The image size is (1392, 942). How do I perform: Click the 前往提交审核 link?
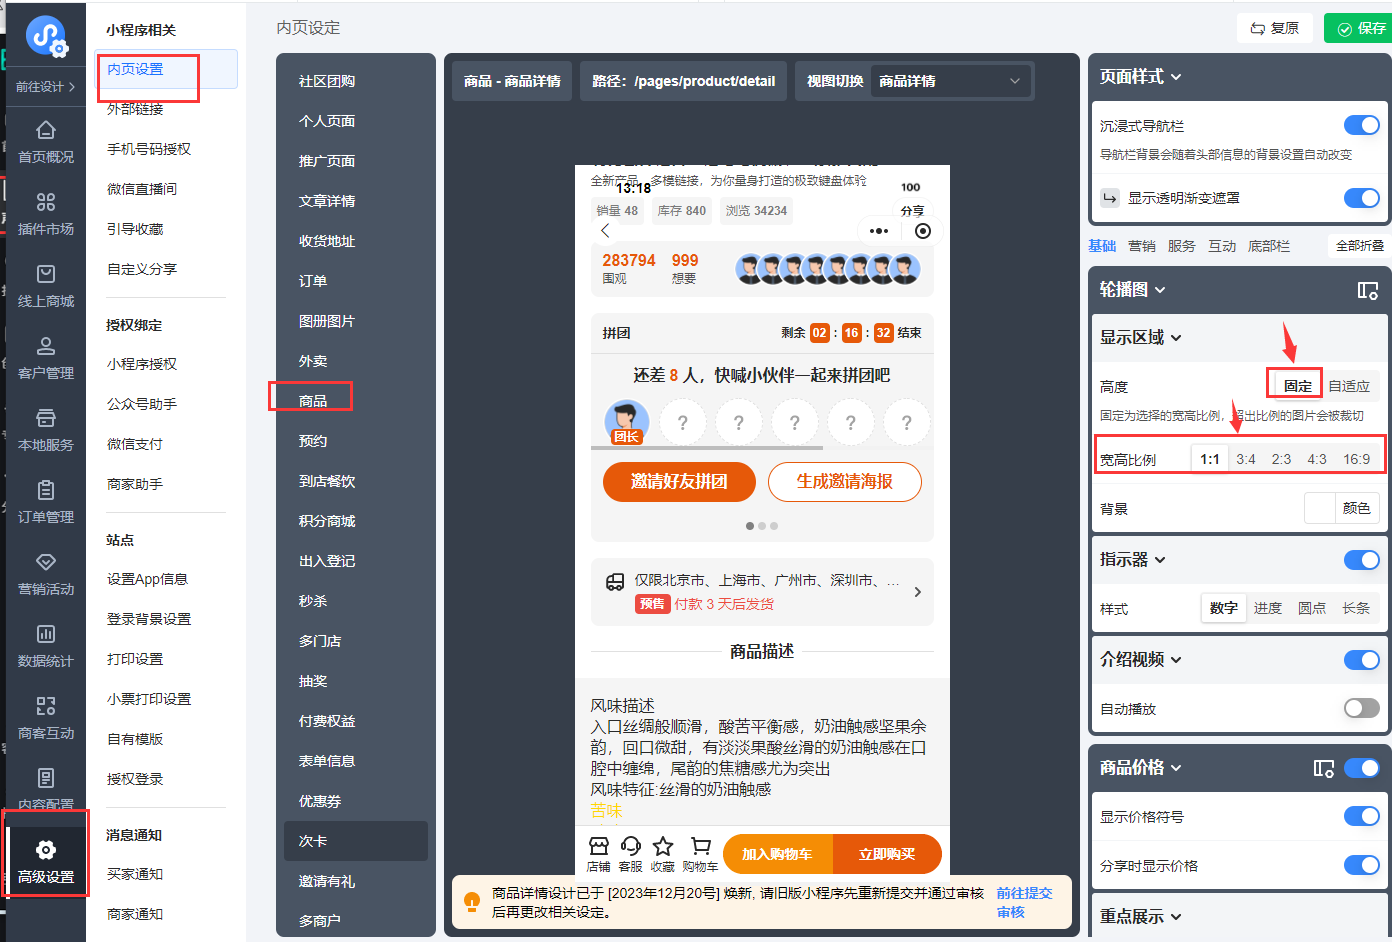pos(1023,902)
